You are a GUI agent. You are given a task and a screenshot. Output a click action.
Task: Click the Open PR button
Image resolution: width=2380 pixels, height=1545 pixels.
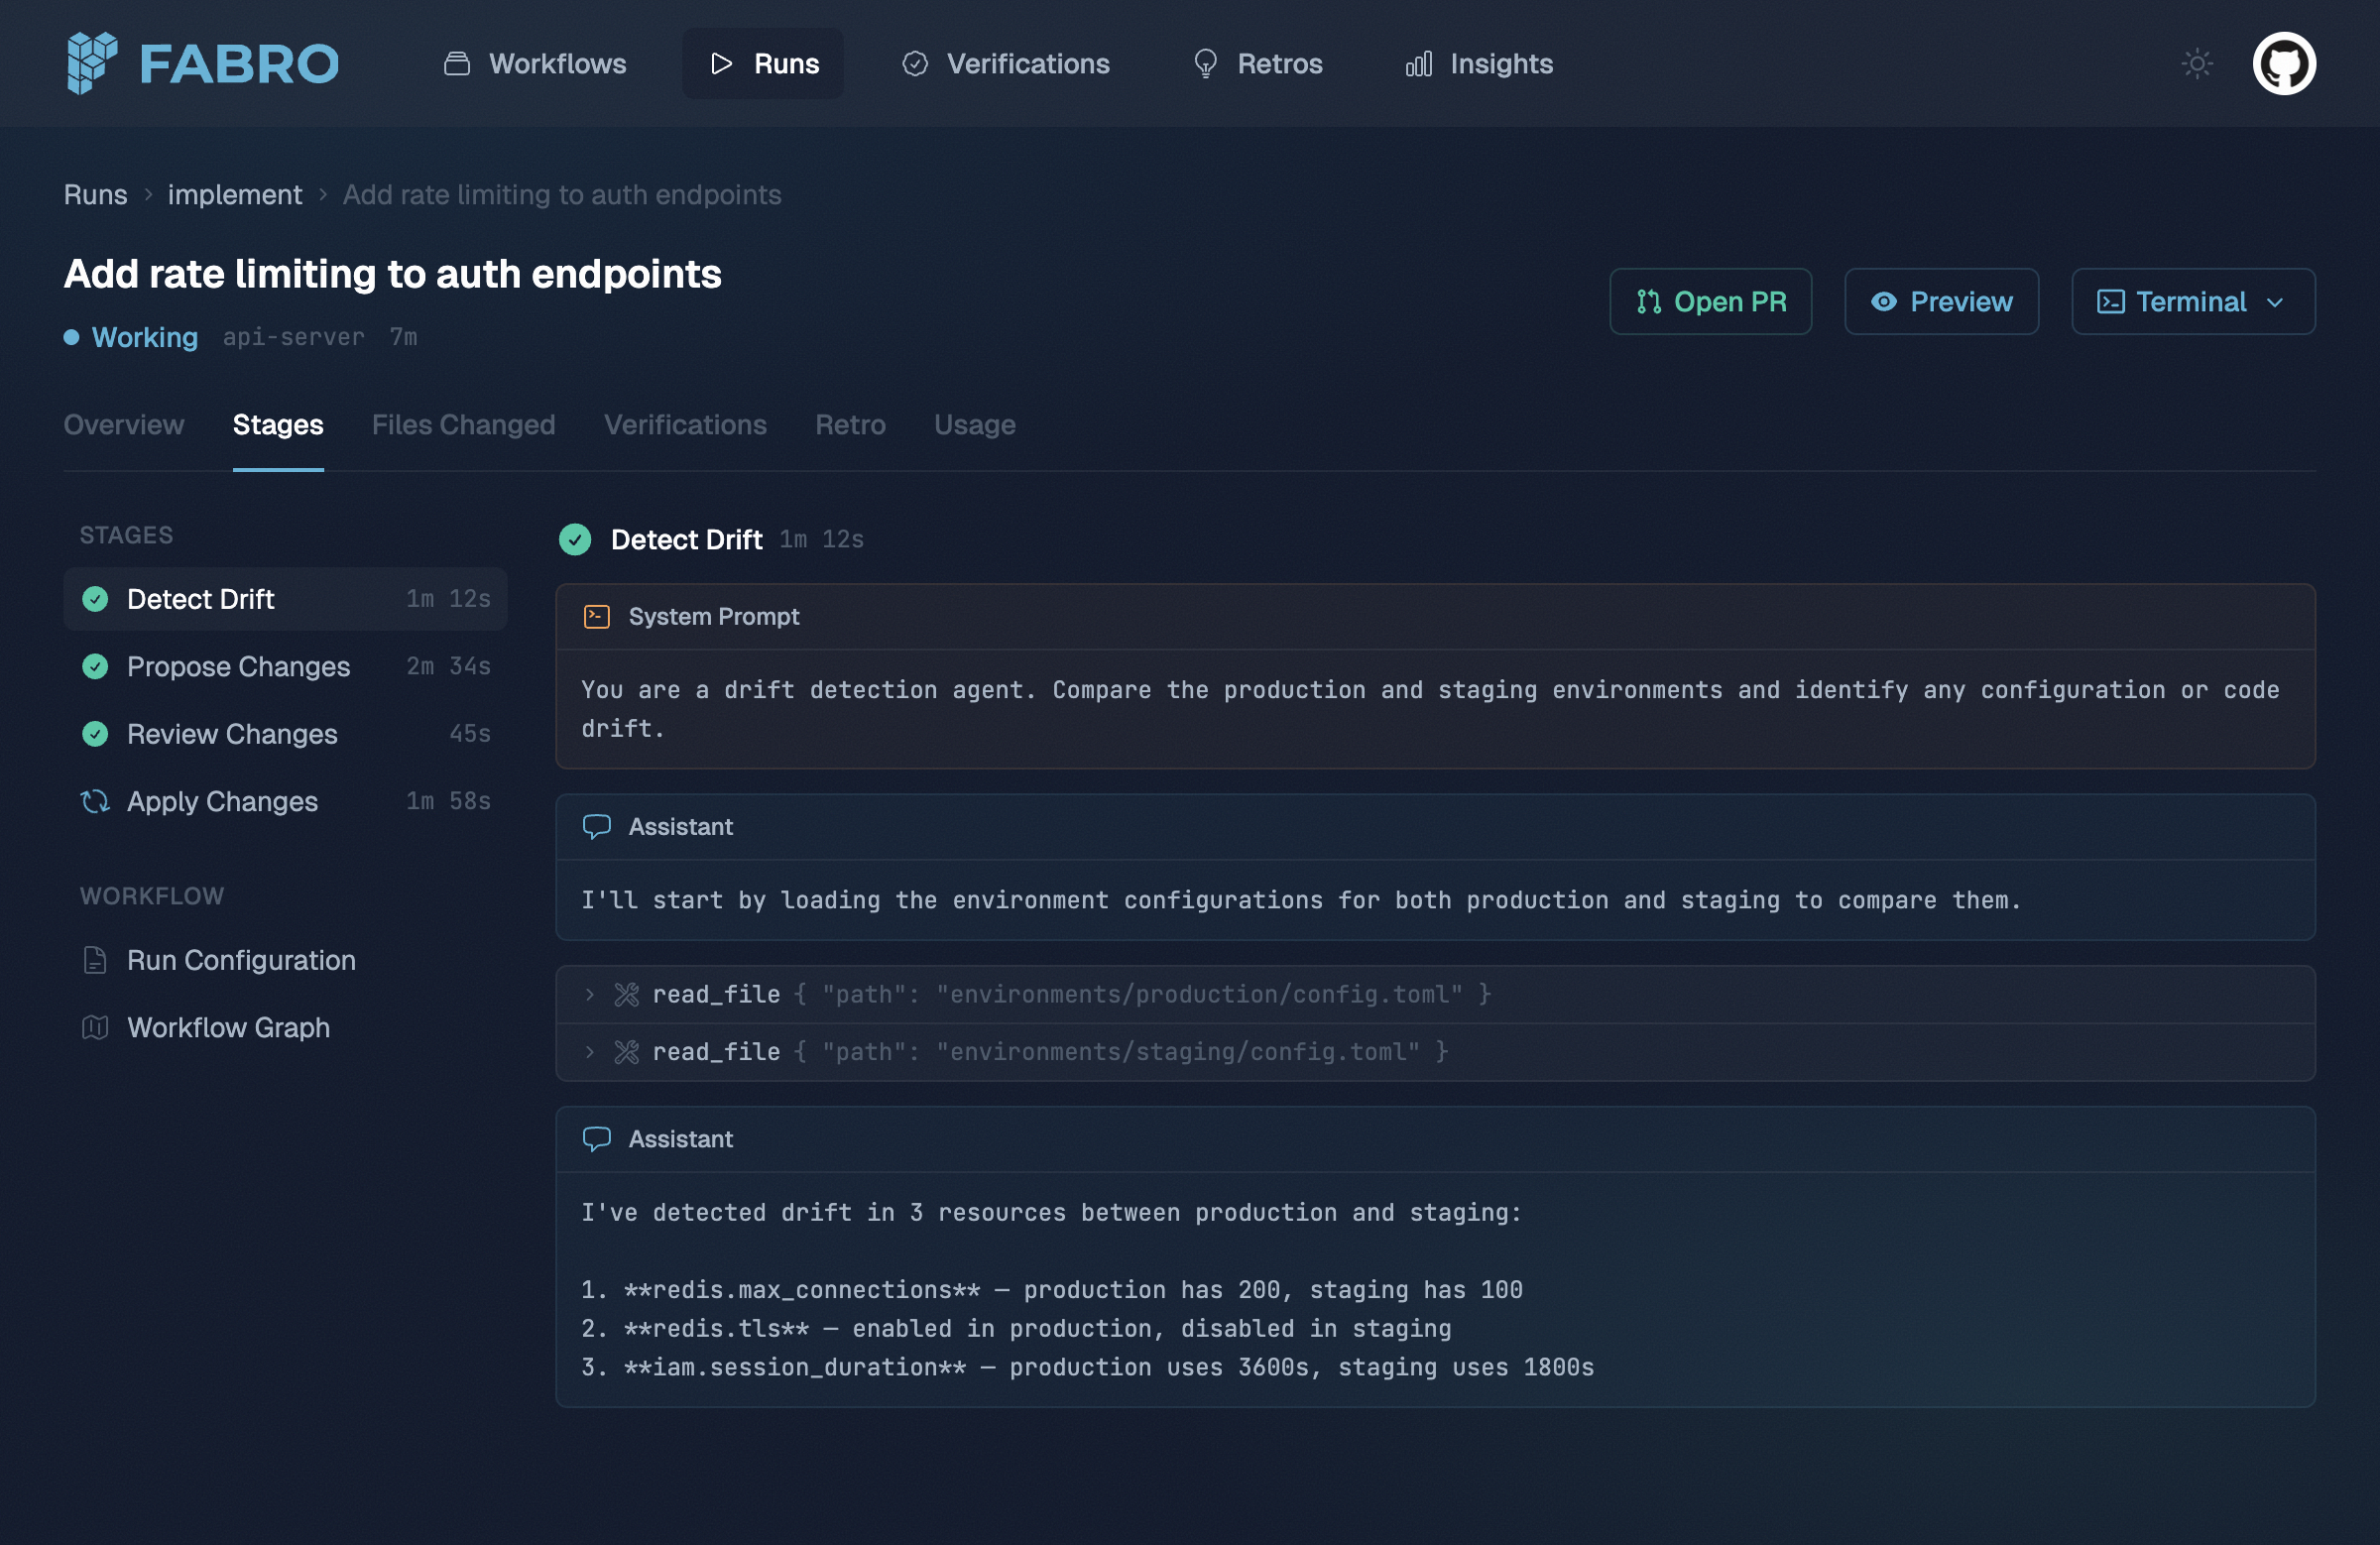tap(1710, 301)
